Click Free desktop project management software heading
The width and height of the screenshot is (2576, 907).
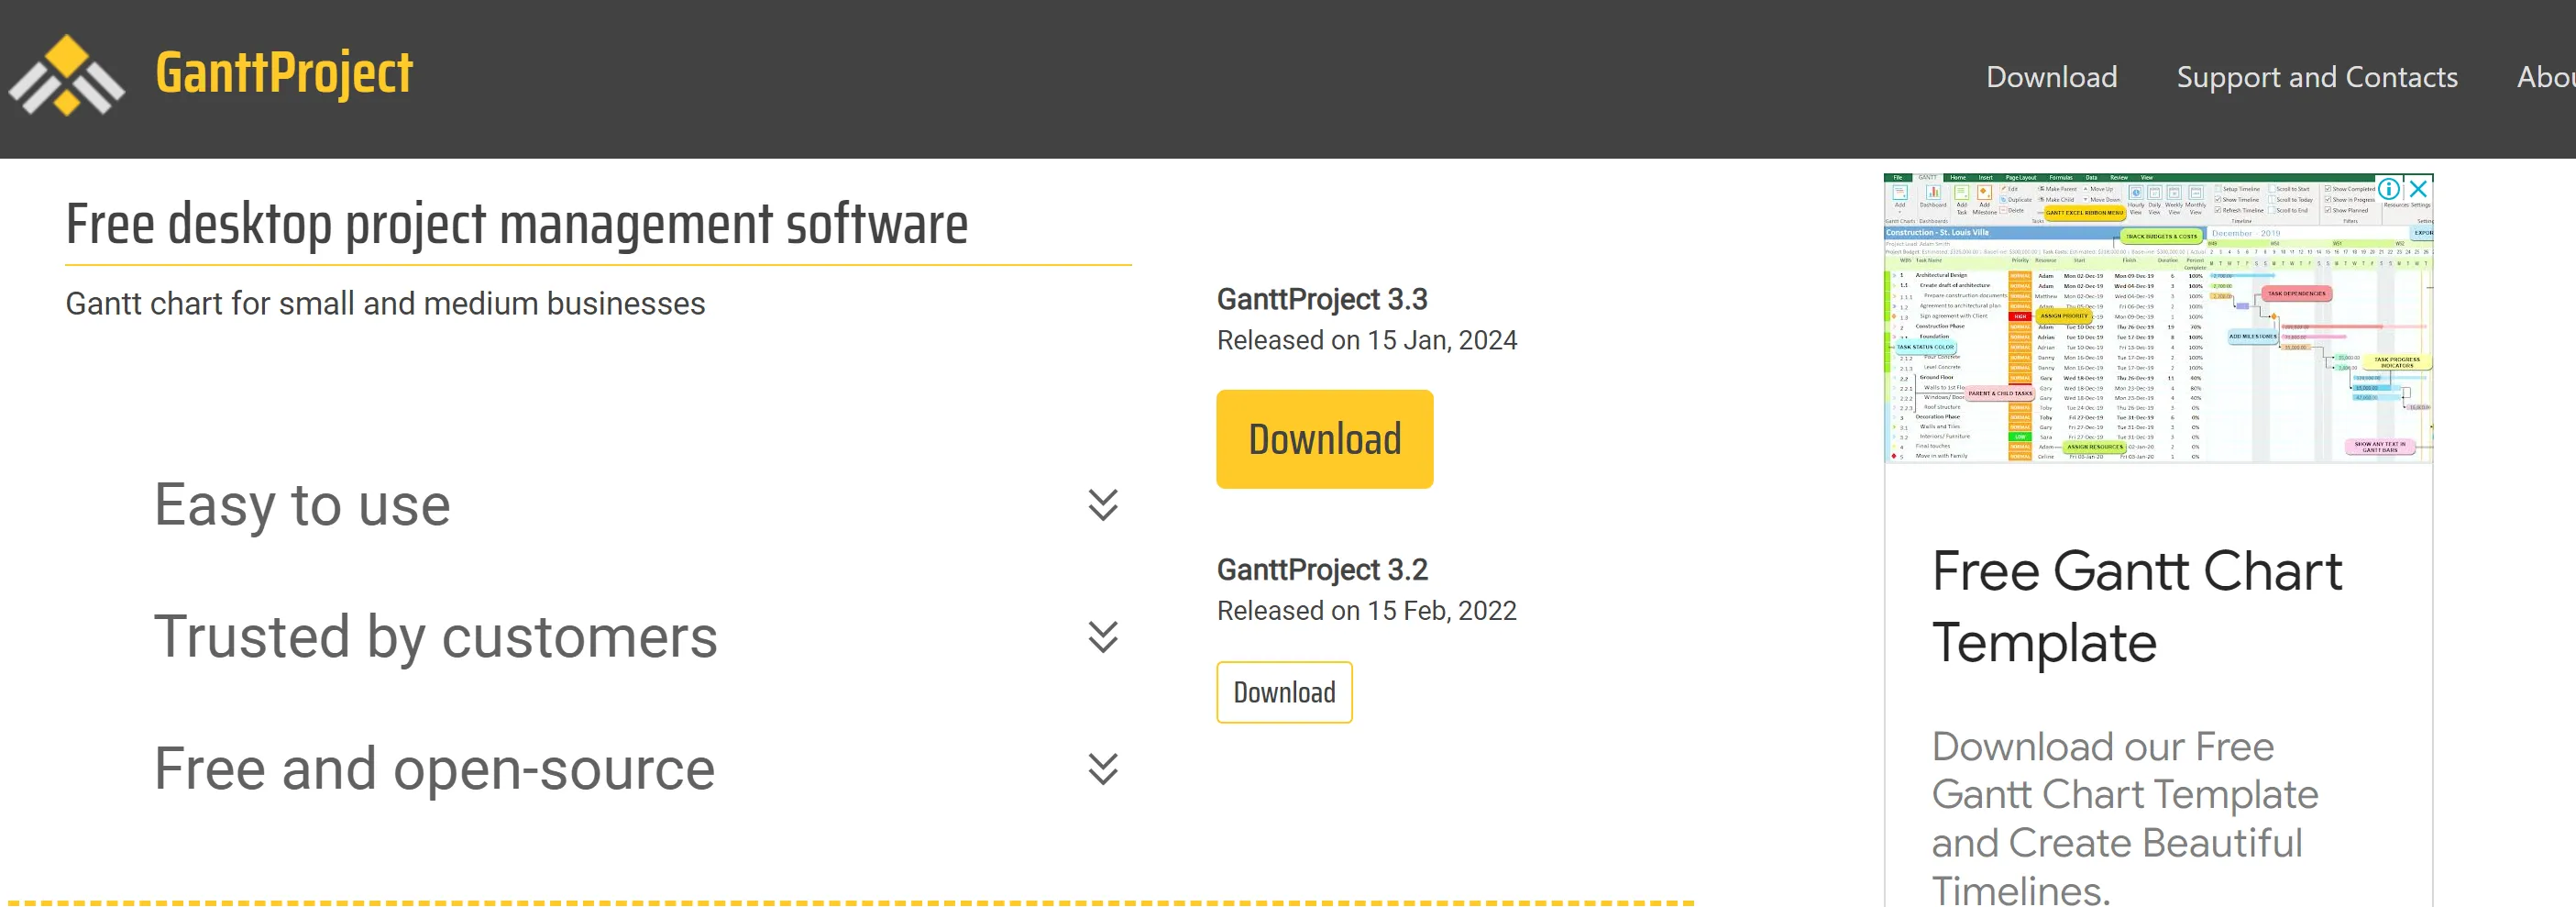pos(517,224)
